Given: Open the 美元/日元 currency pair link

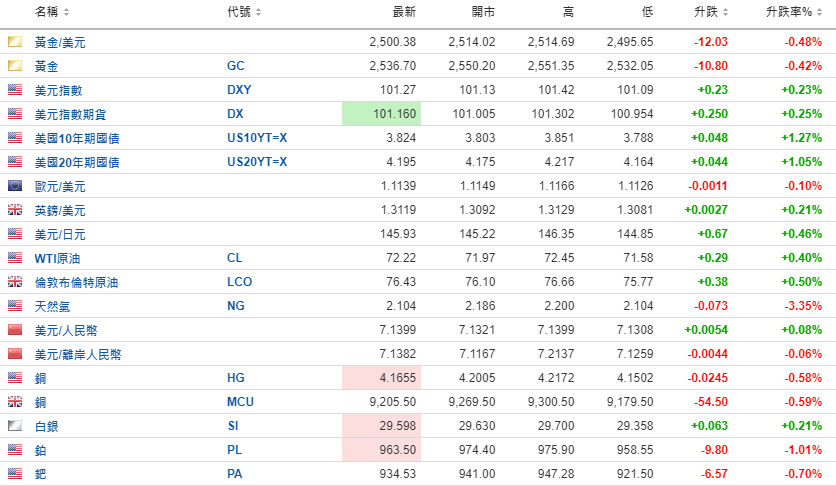Looking at the screenshot, I should pyautogui.click(x=60, y=234).
